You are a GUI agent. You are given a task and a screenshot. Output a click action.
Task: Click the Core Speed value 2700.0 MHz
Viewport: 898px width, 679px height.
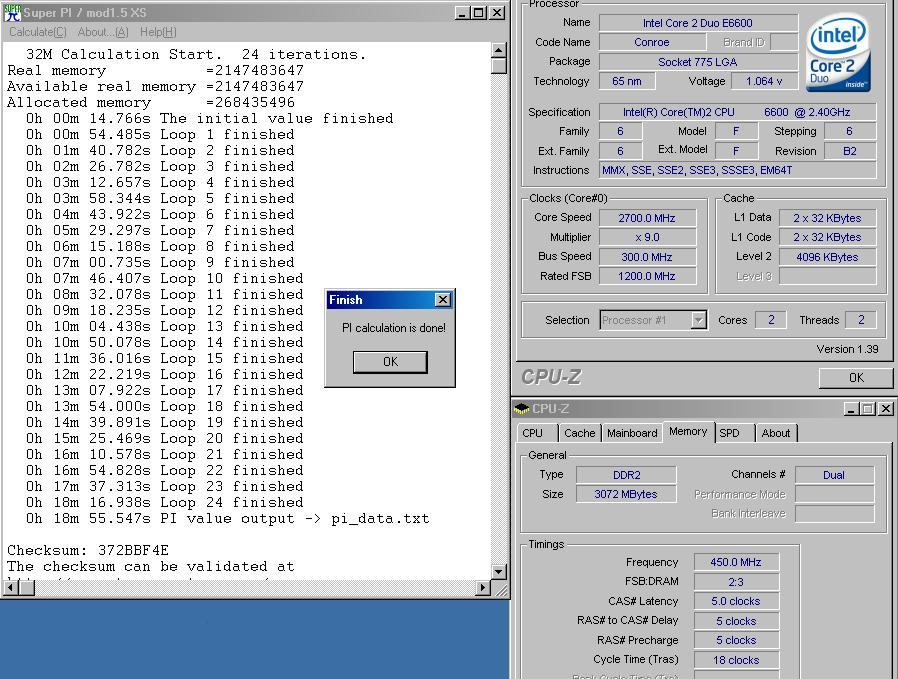[x=647, y=218]
